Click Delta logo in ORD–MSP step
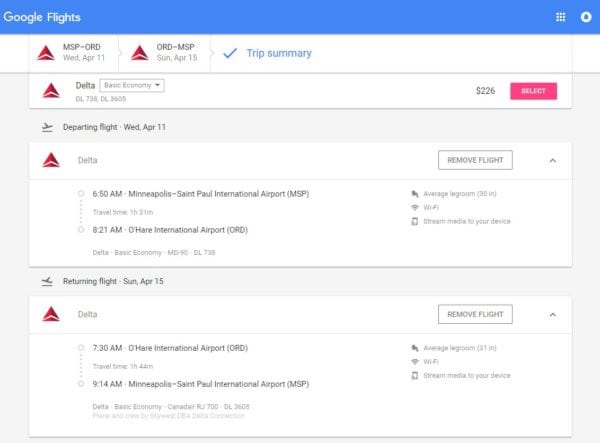 tap(140, 53)
